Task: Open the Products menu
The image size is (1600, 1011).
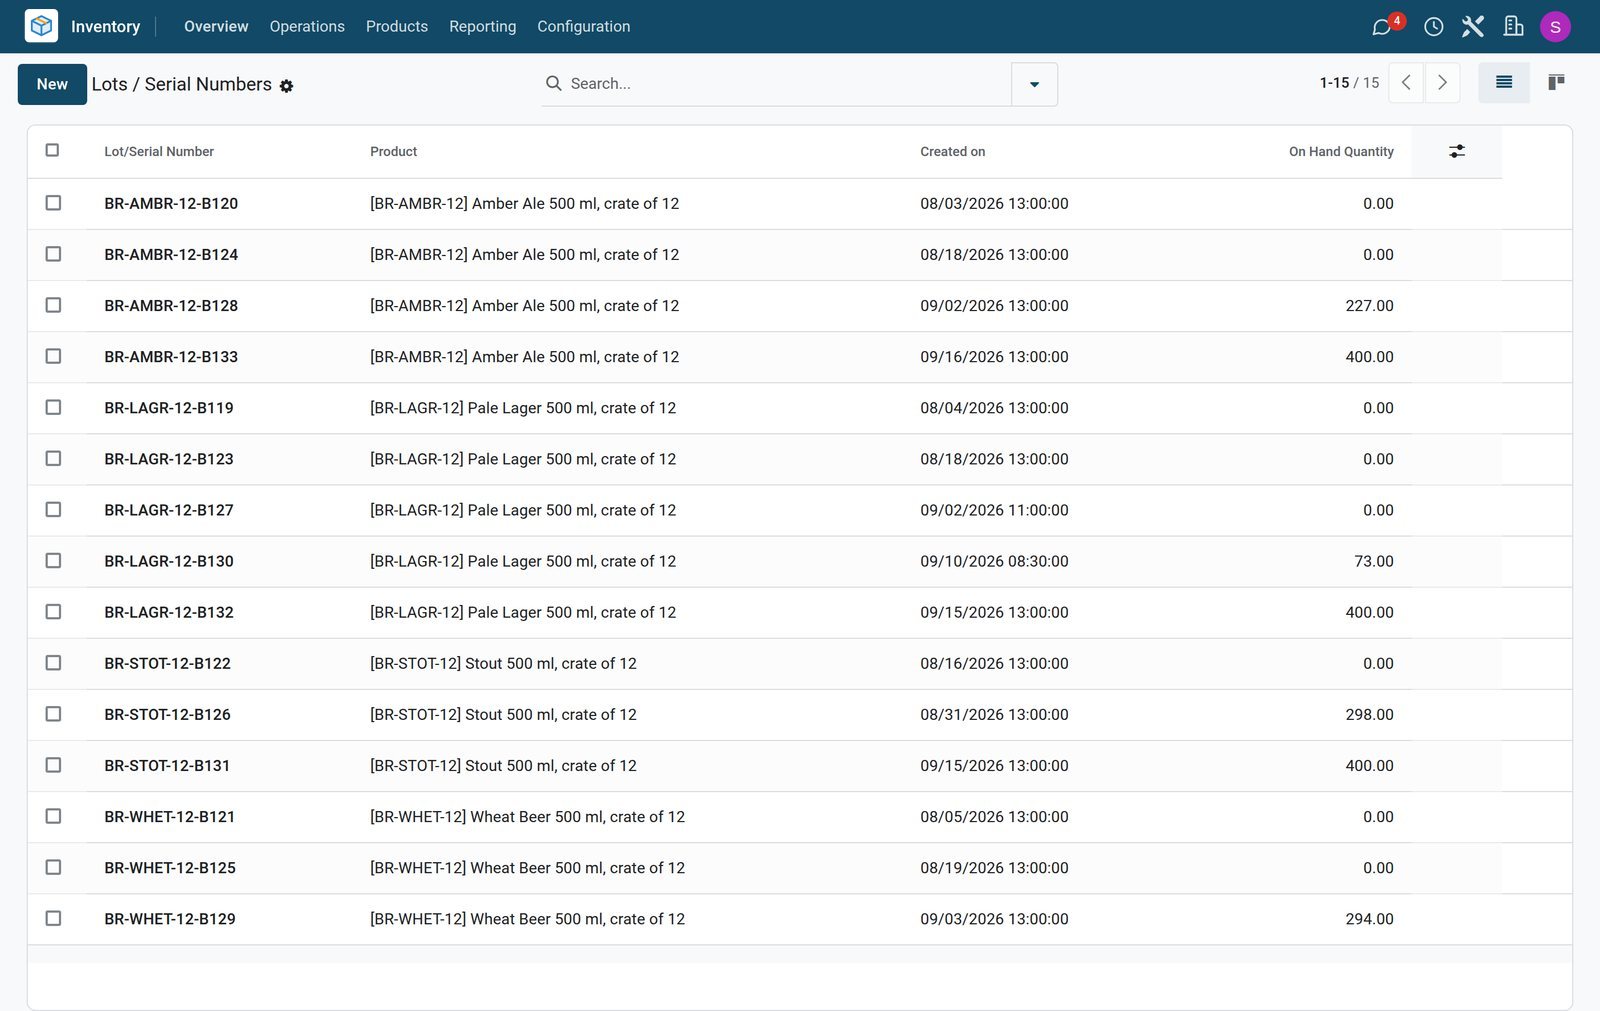Action: (397, 27)
